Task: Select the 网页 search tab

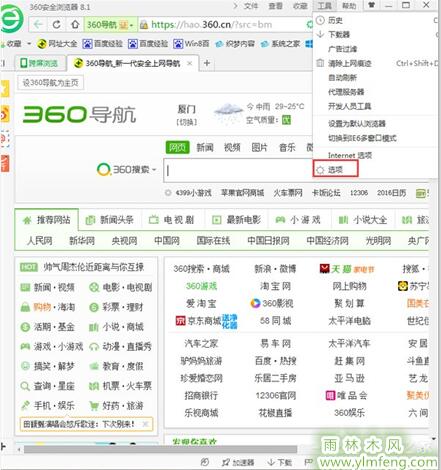Action: pyautogui.click(x=177, y=147)
